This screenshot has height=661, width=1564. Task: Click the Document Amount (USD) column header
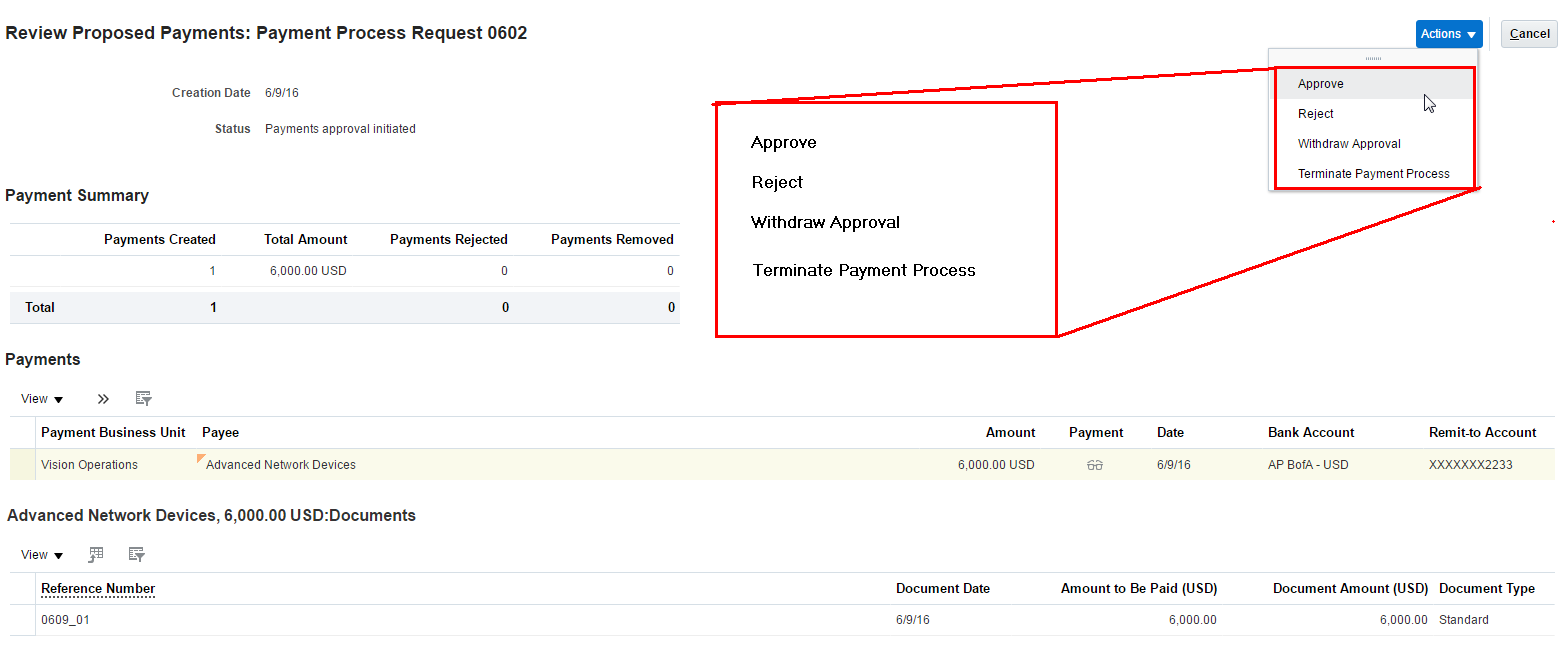[x=1350, y=589]
